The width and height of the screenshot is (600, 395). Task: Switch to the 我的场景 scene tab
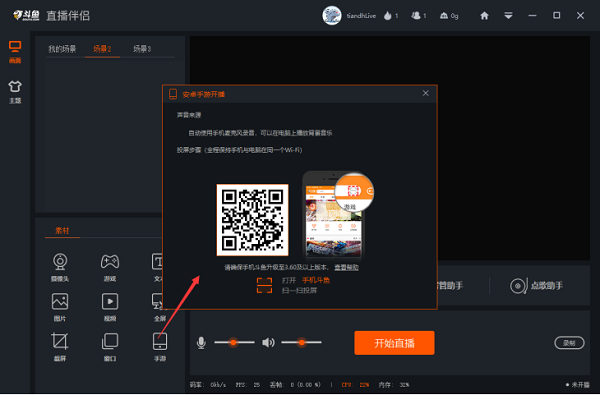tap(62, 49)
